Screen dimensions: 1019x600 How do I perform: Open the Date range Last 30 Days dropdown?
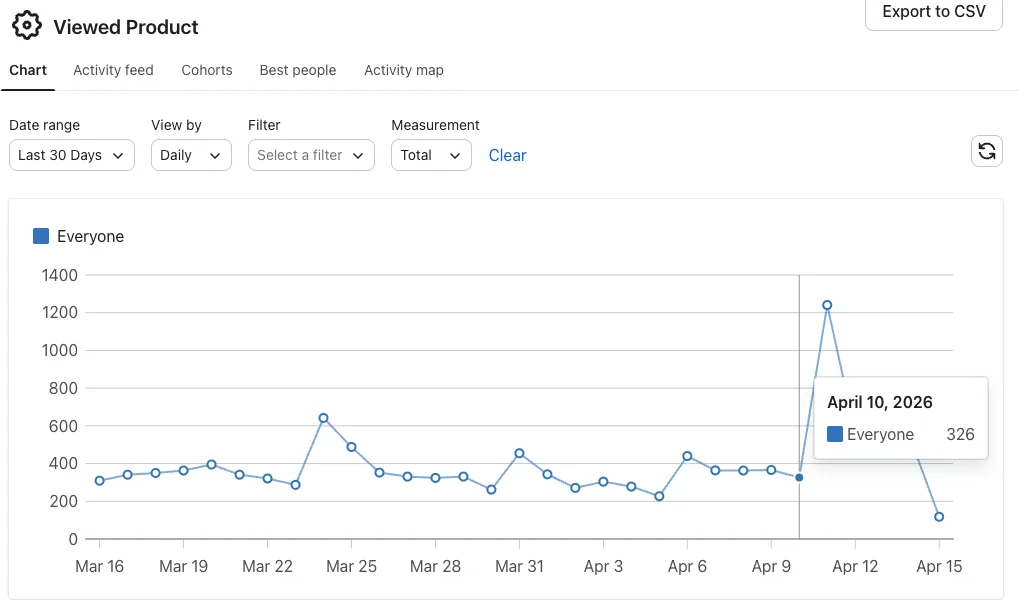[x=72, y=155]
